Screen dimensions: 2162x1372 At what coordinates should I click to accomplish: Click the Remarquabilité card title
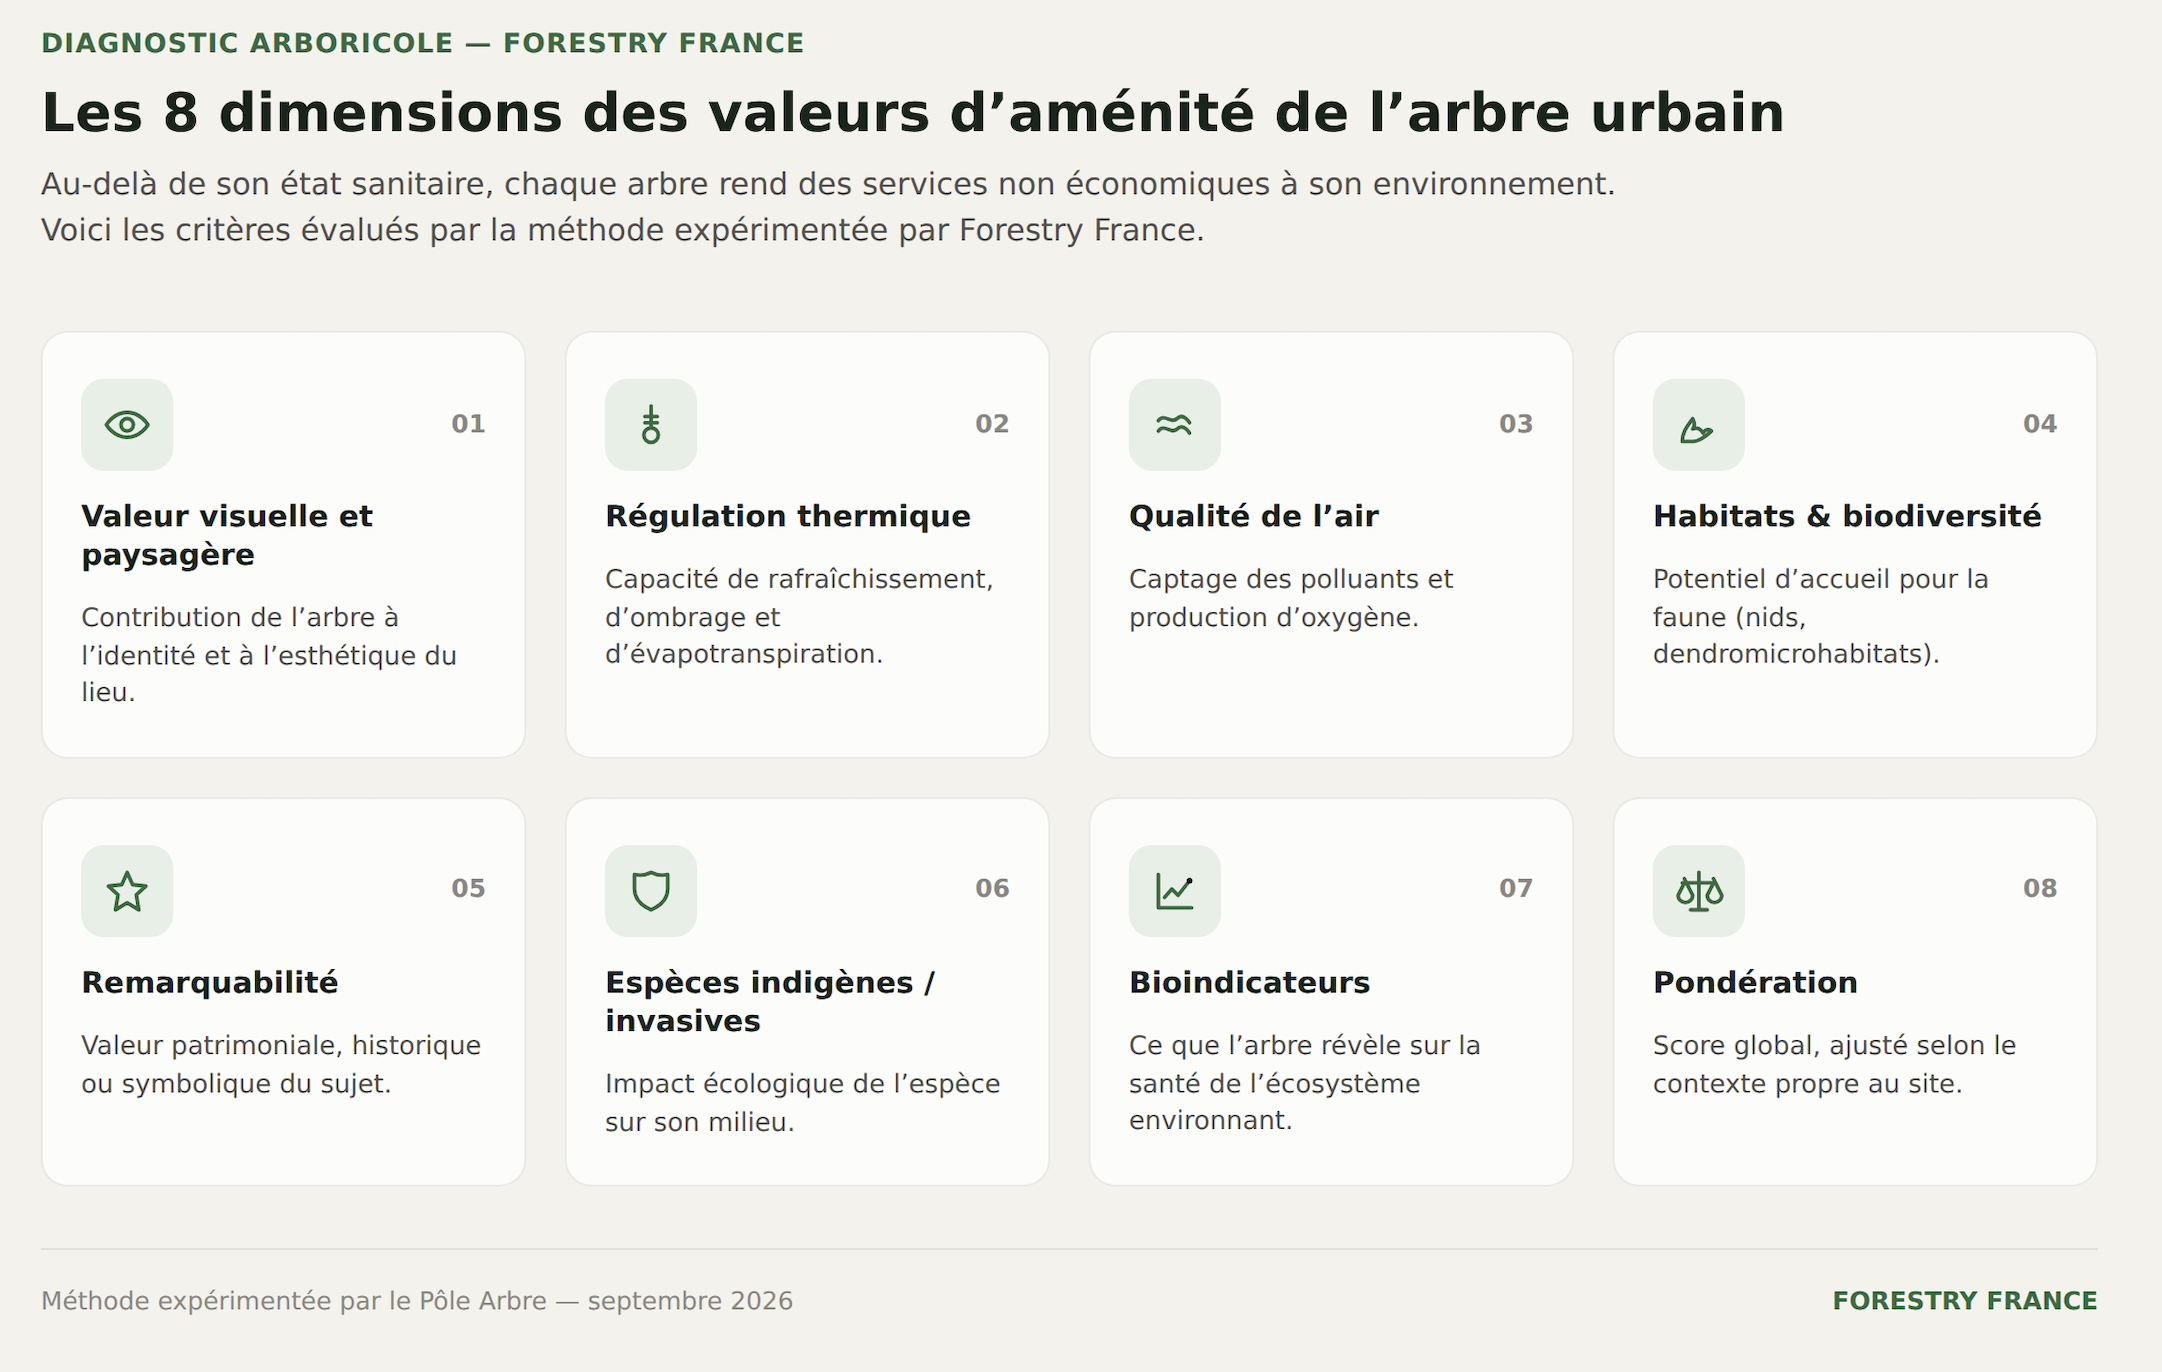(210, 982)
